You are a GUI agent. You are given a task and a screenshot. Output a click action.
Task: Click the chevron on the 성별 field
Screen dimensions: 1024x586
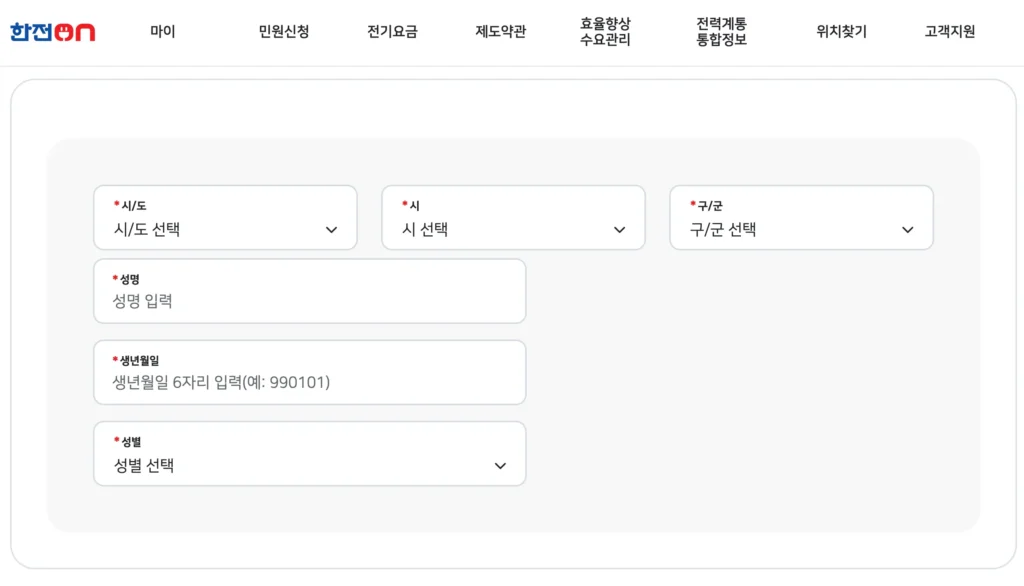click(500, 466)
